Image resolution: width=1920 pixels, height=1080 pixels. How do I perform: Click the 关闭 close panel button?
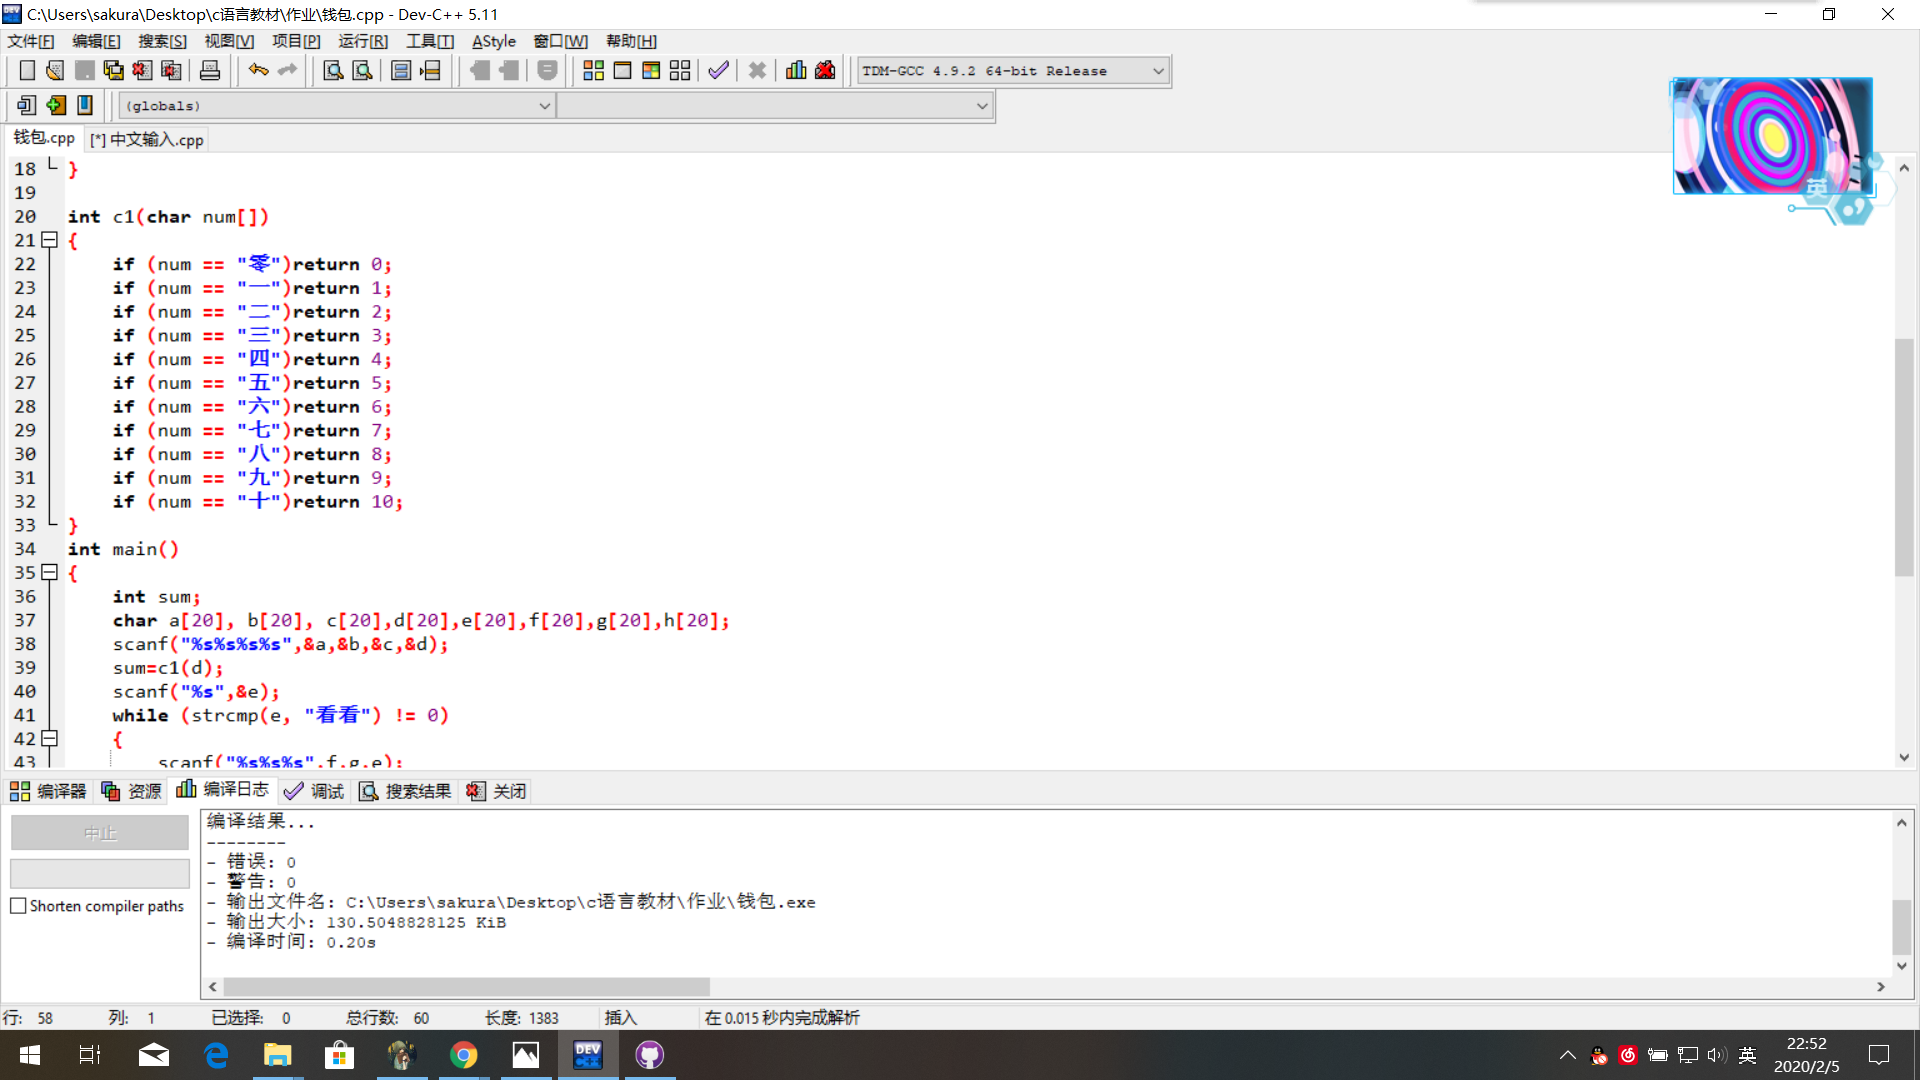point(497,791)
